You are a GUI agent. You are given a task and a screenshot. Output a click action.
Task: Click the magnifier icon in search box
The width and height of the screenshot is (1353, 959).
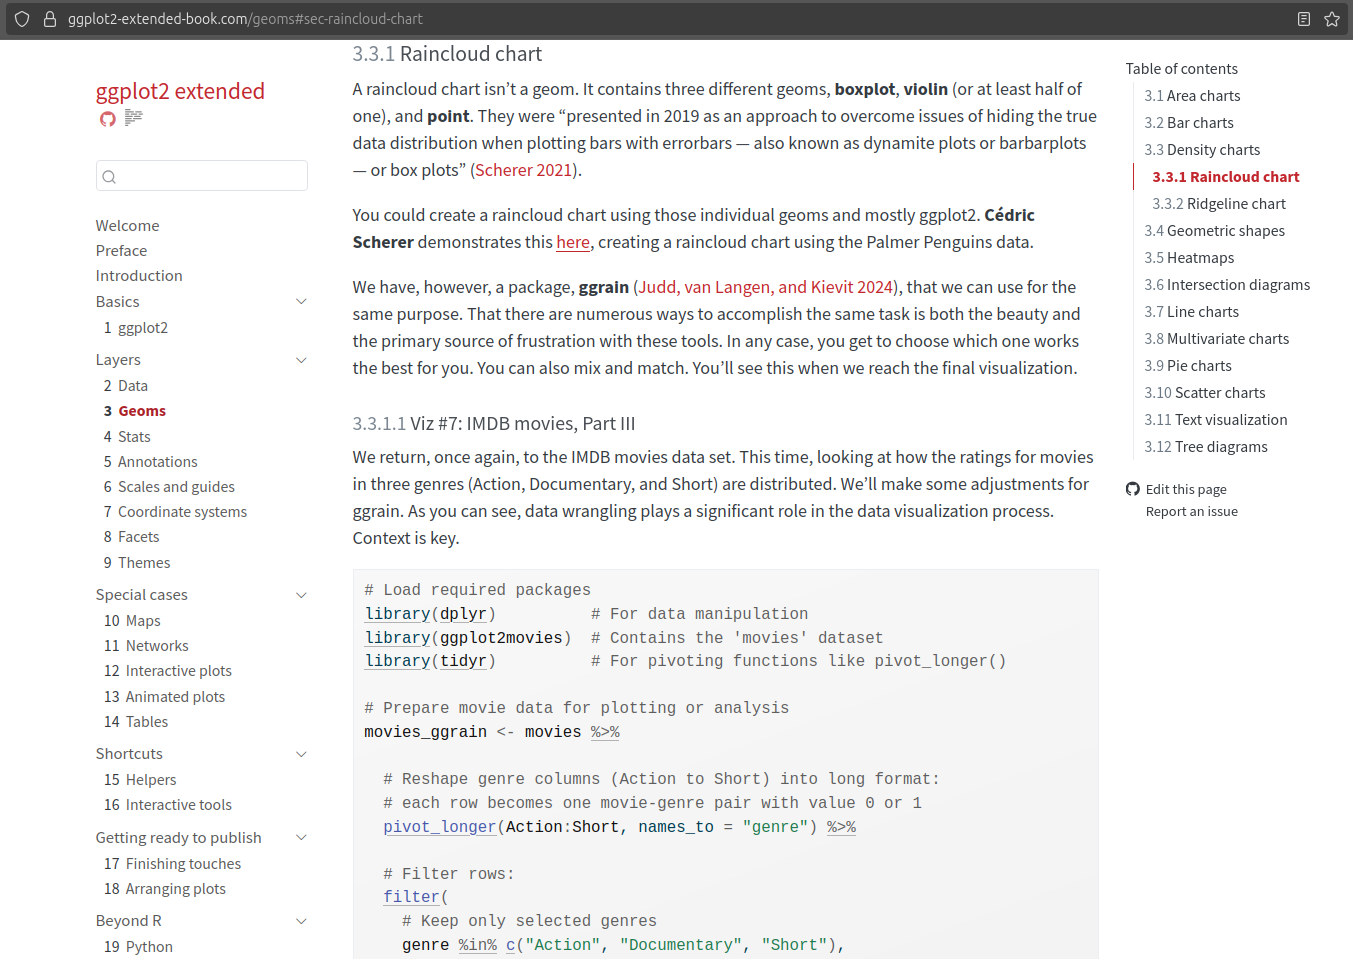110,177
